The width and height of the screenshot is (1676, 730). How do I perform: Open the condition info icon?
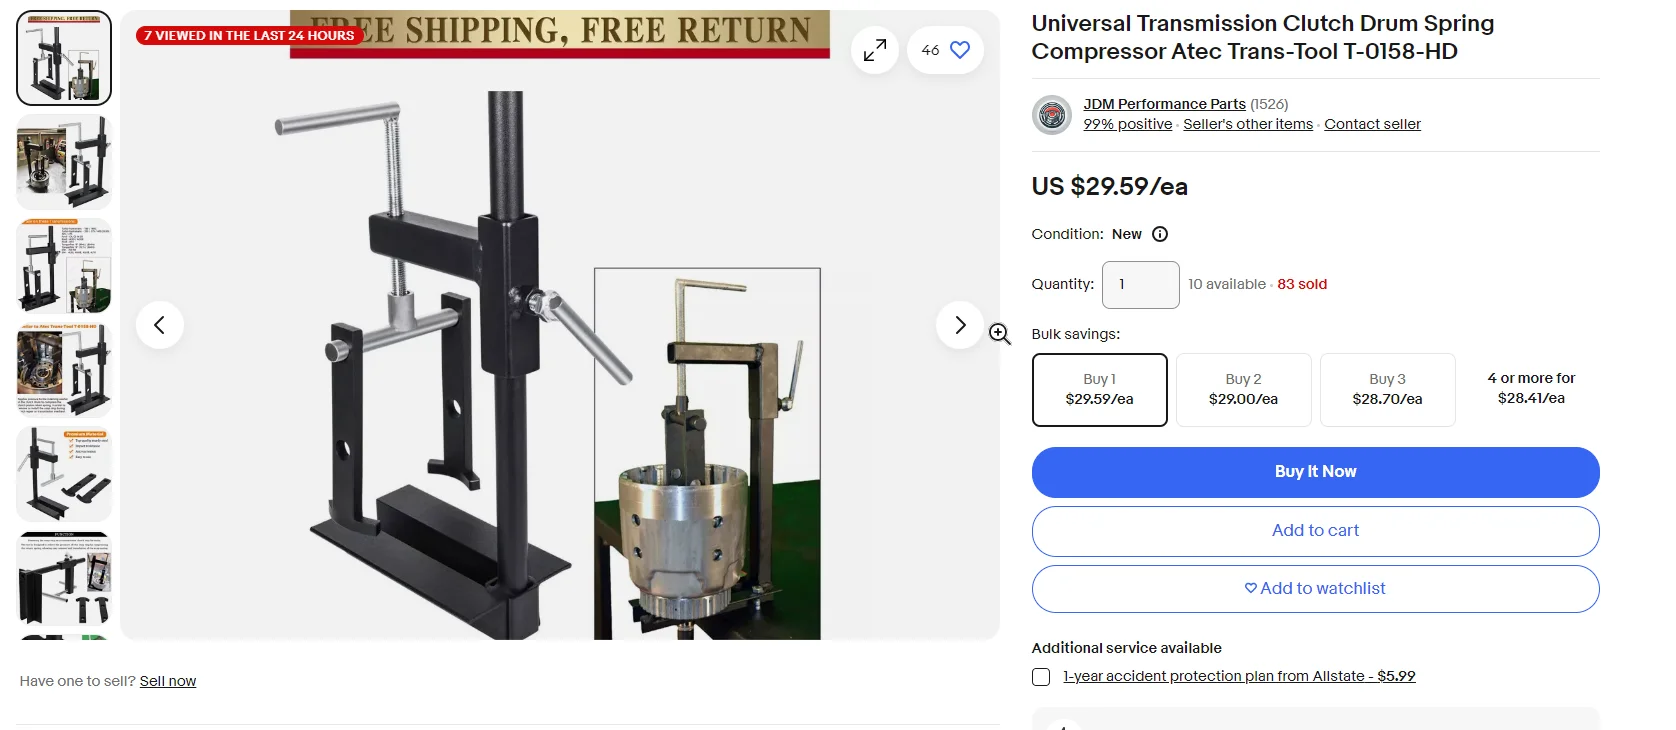(x=1160, y=234)
